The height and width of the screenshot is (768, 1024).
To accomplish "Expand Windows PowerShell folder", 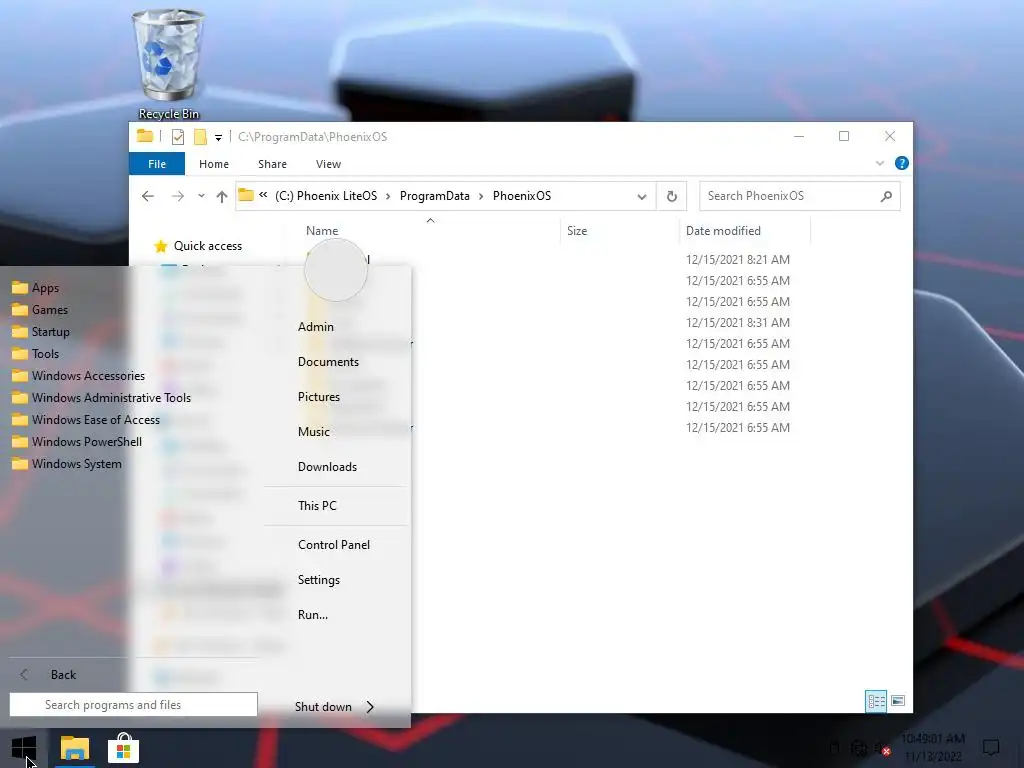I will pos(77,441).
